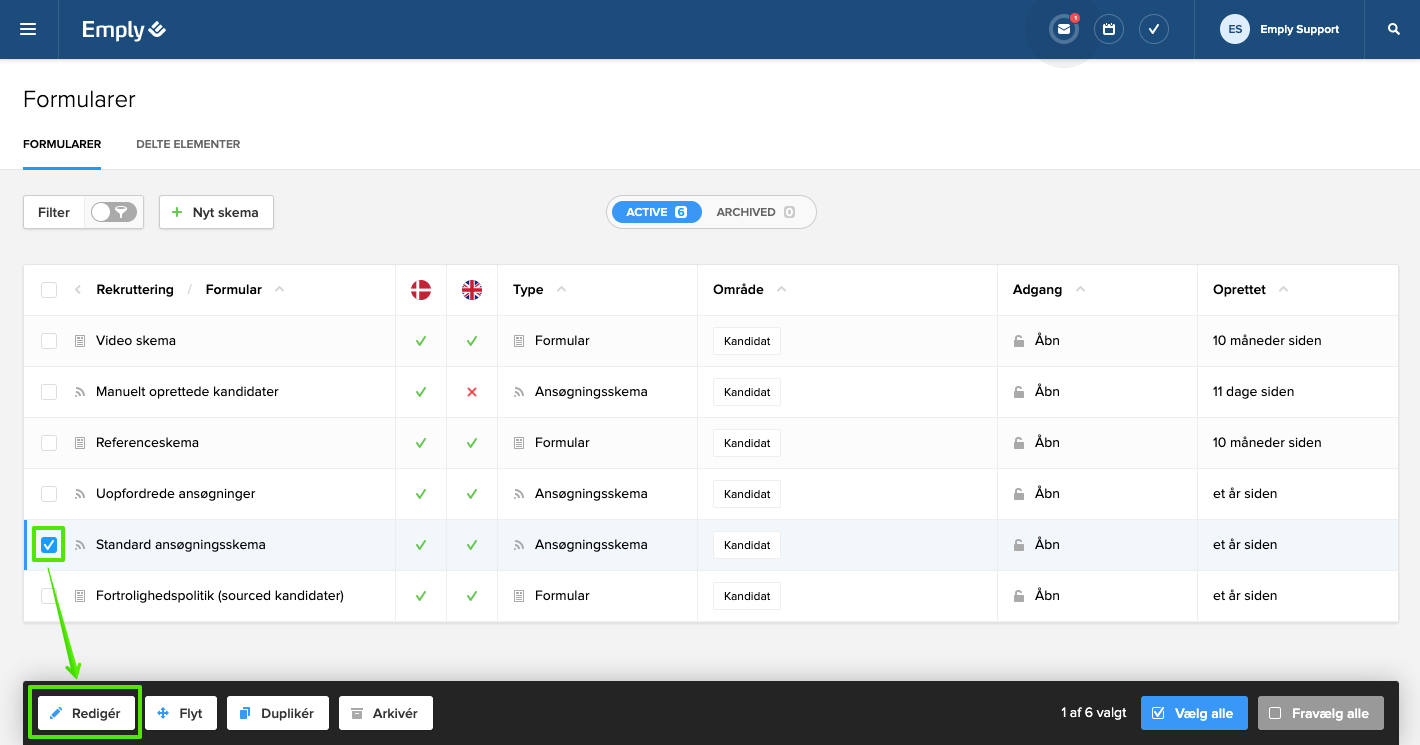Viewport: 1420px width, 745px height.
Task: Click the Redigér button
Action: point(86,713)
